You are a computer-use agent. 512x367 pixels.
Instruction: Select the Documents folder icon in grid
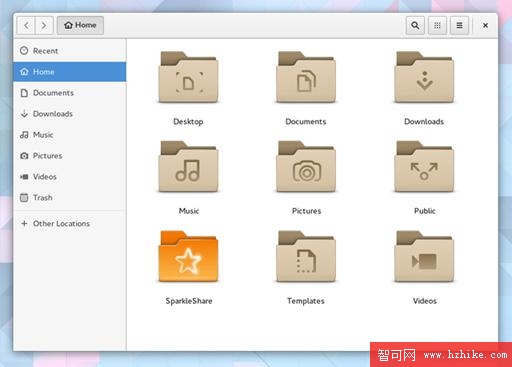(306, 77)
